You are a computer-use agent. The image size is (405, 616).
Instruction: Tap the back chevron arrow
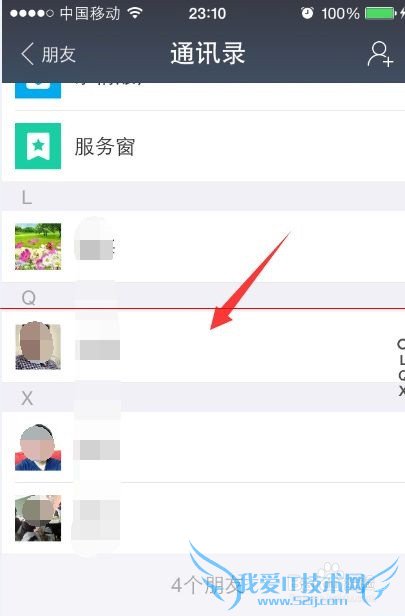click(x=27, y=54)
